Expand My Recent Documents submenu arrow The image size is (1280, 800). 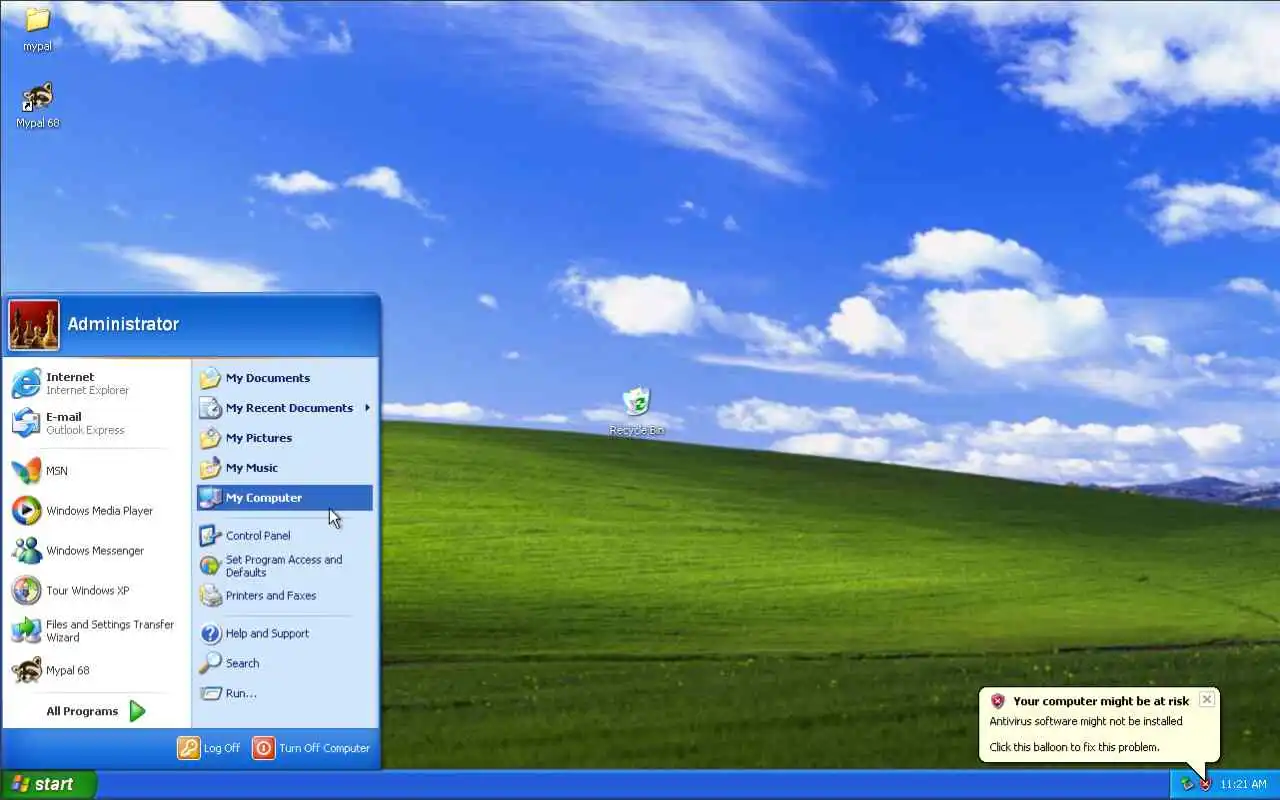click(368, 408)
